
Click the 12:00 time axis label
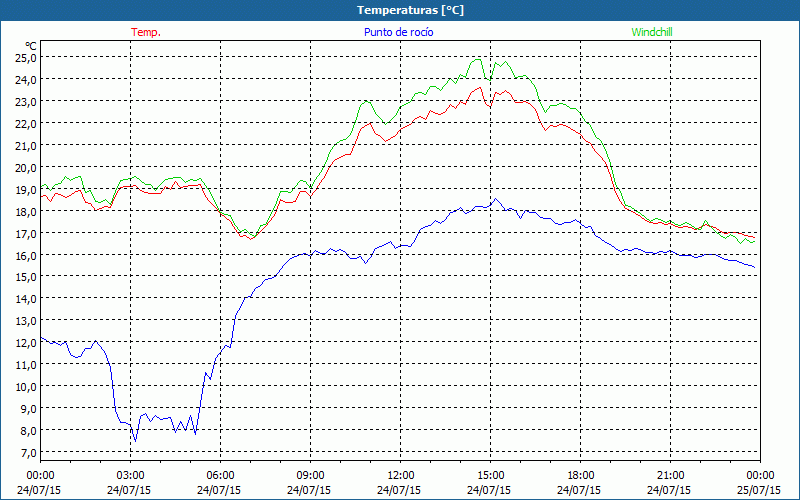pyautogui.click(x=401, y=476)
